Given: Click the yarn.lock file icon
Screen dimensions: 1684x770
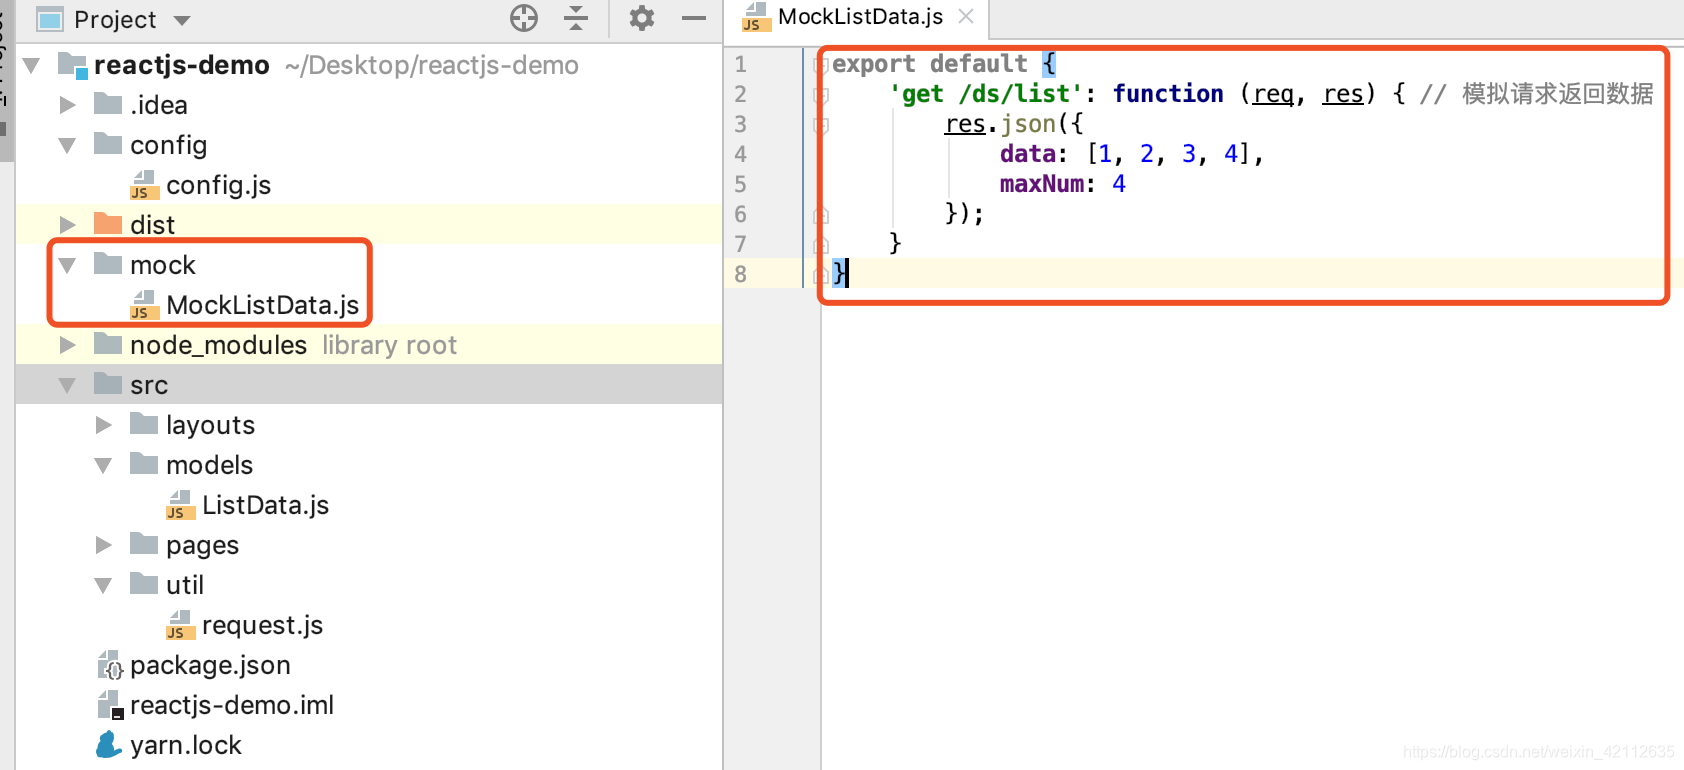Looking at the screenshot, I should pyautogui.click(x=108, y=745).
